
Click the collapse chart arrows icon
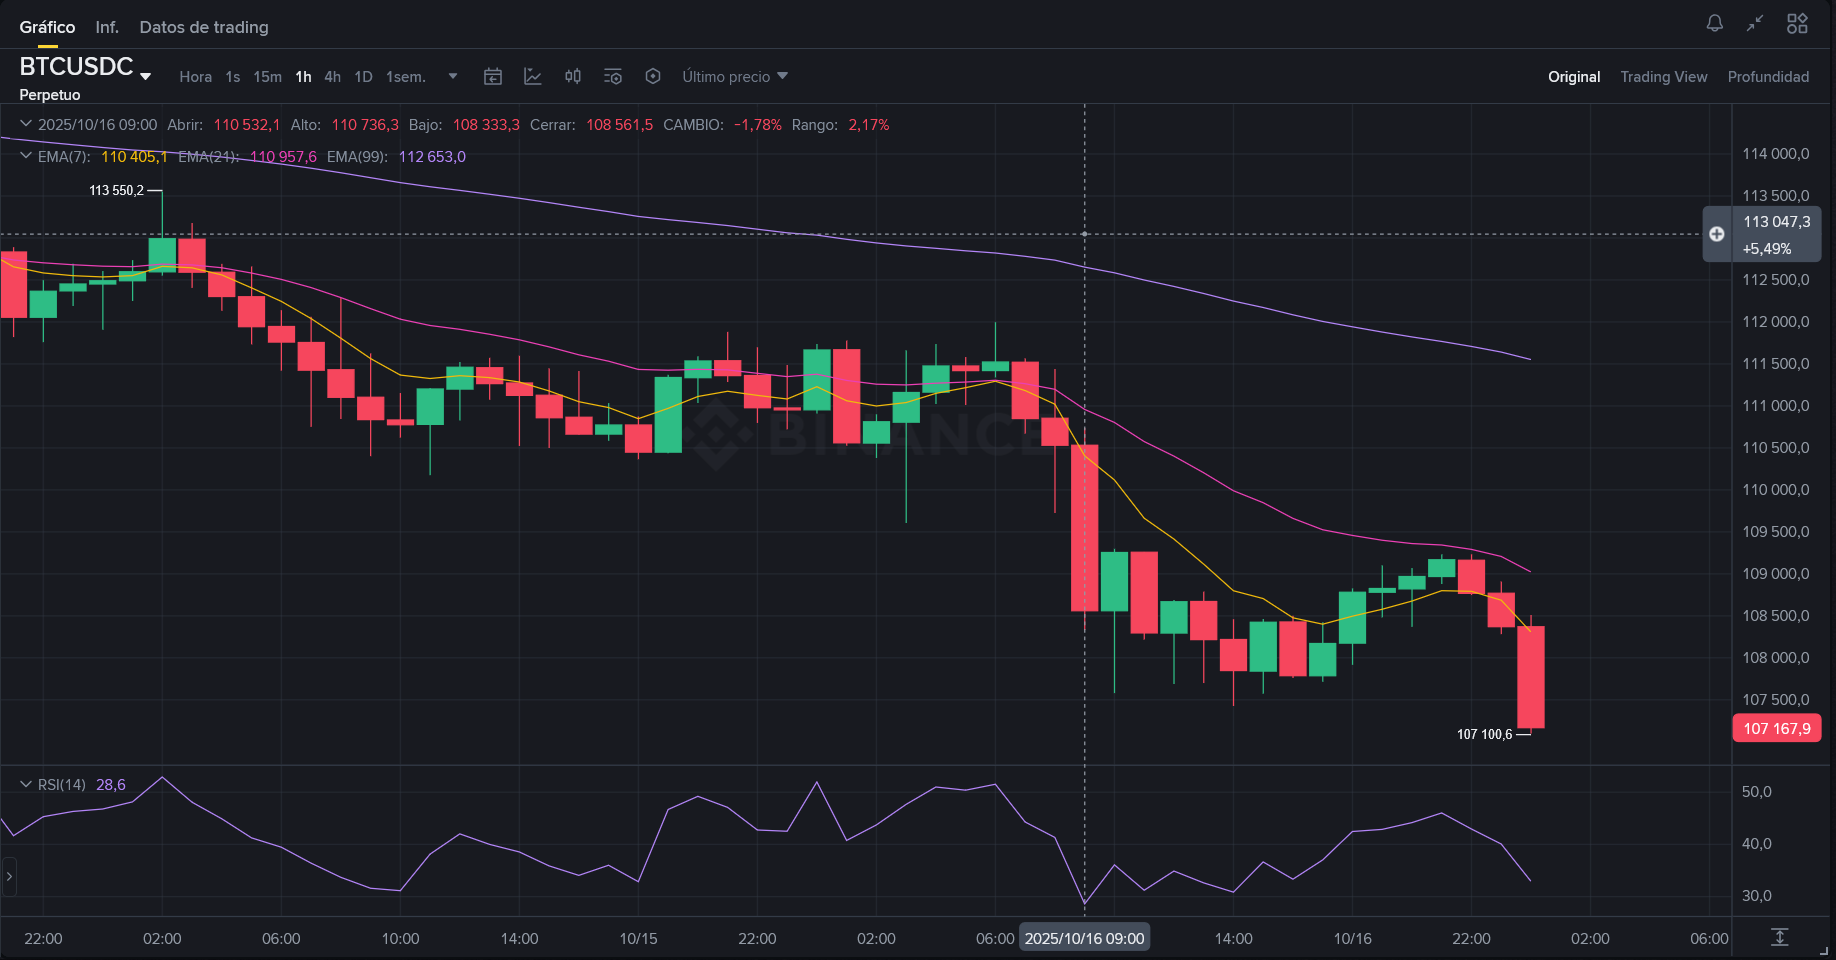pyautogui.click(x=1755, y=23)
